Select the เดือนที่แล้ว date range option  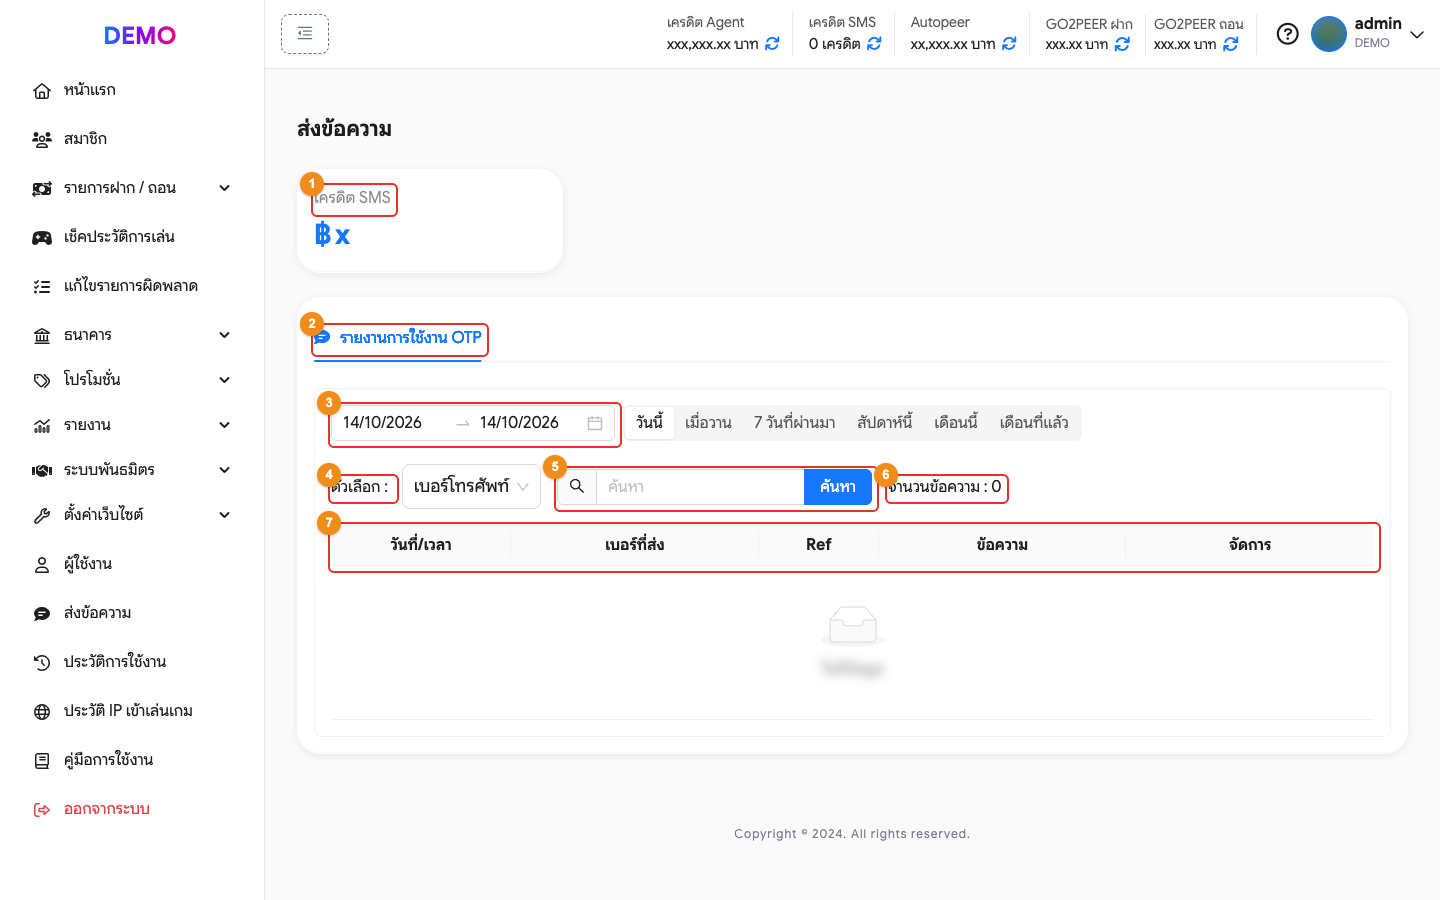1034,423
